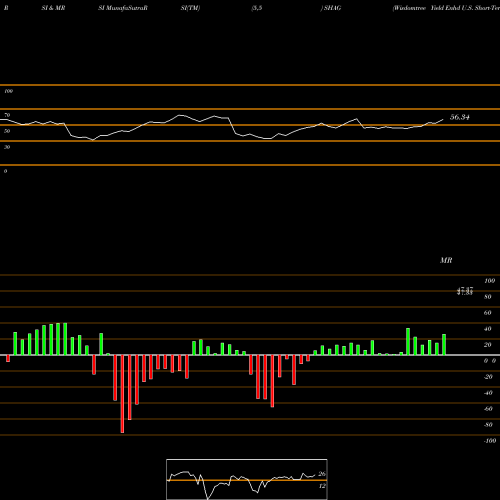This screenshot has height=500, width=500.
Task: Click the value 12 in the mini chart
Action: point(322,486)
